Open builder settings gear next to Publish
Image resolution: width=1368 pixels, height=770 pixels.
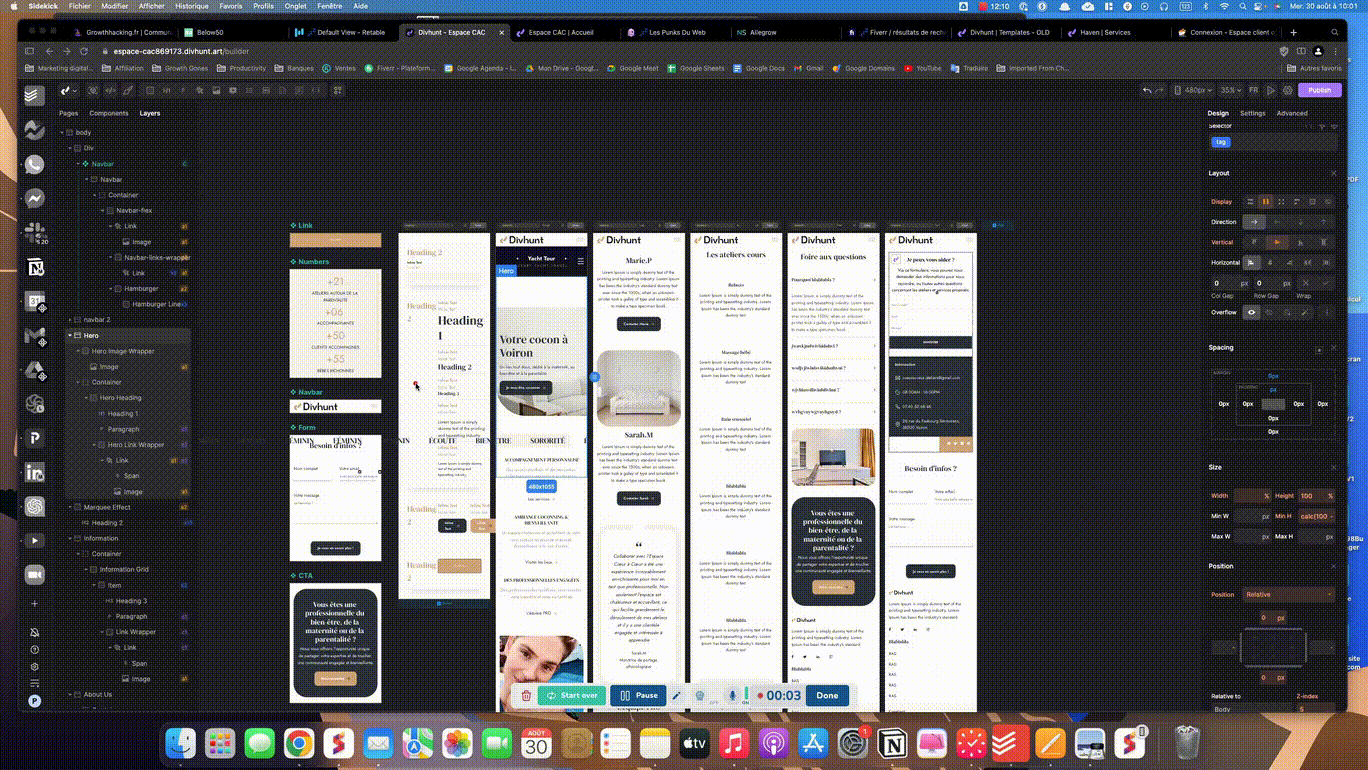(x=1287, y=90)
